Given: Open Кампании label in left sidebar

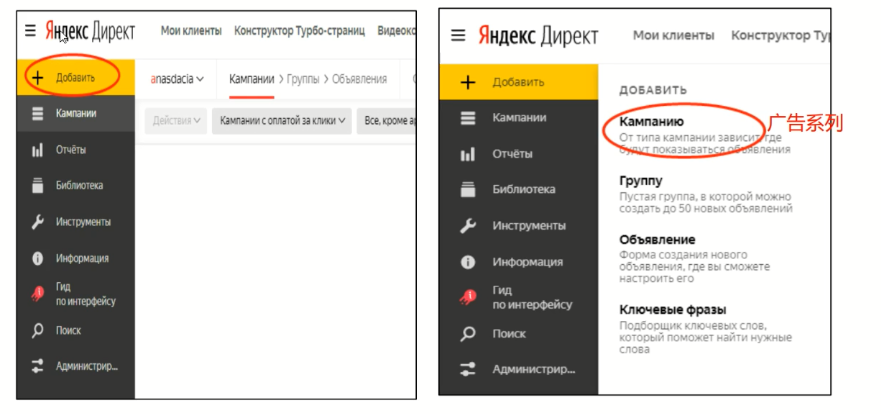Looking at the screenshot, I should coord(76,113).
